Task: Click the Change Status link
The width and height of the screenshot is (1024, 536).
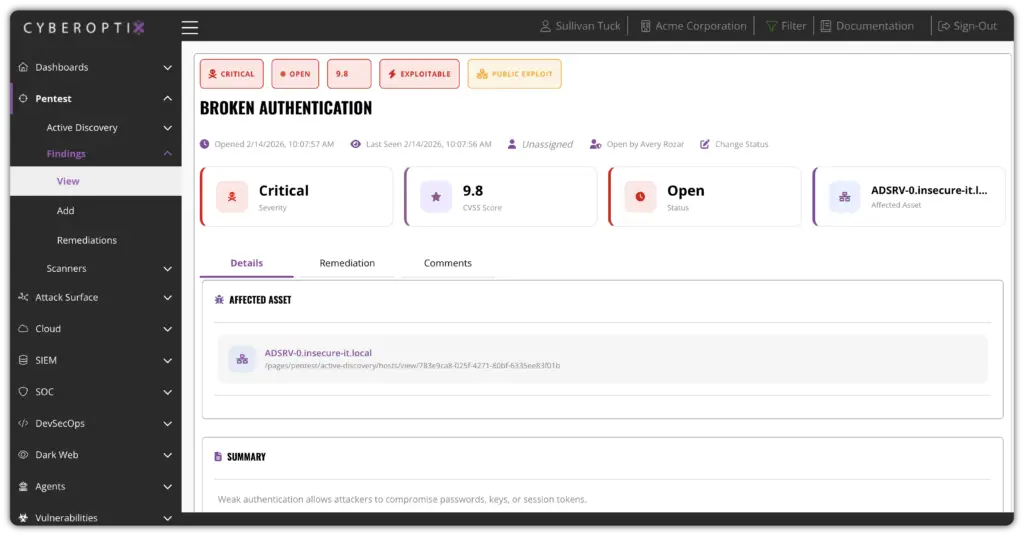Action: tap(741, 144)
